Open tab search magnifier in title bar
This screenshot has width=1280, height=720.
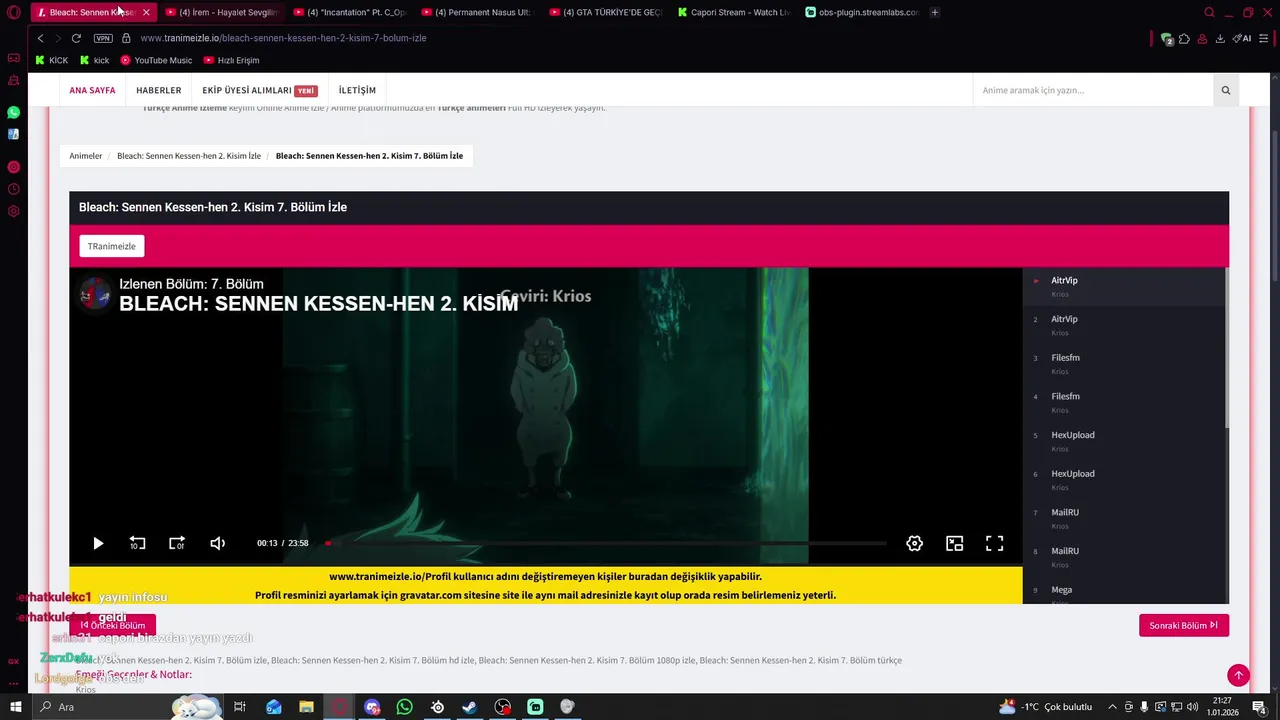(x=1209, y=12)
